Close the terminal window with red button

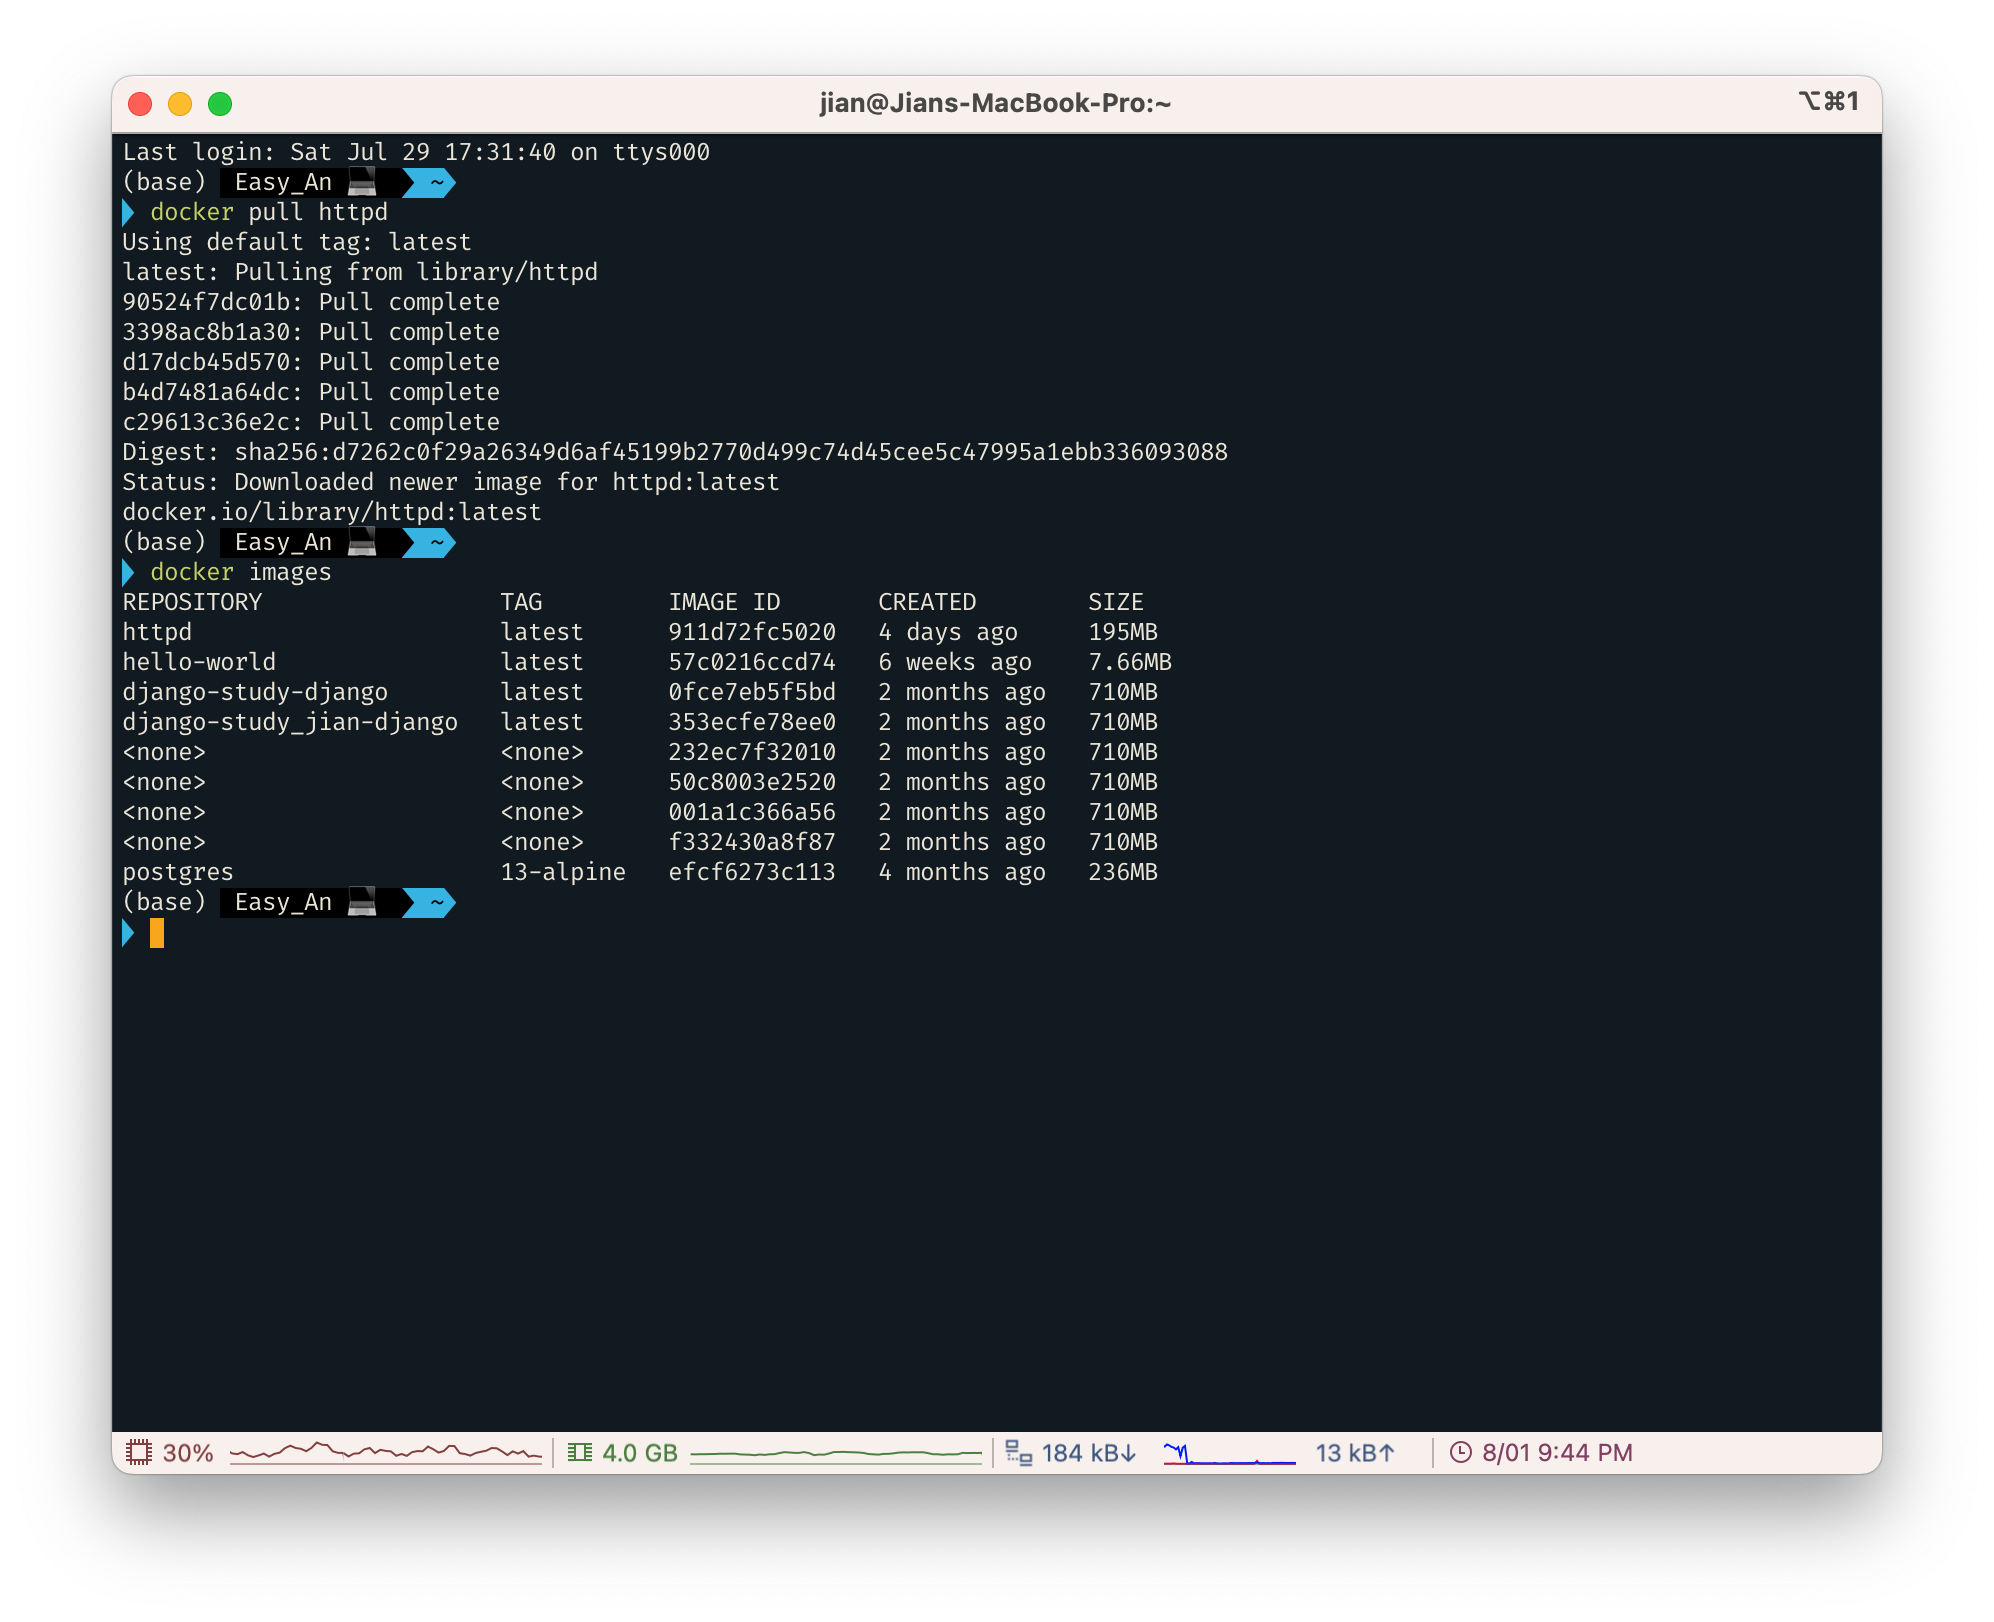(140, 104)
